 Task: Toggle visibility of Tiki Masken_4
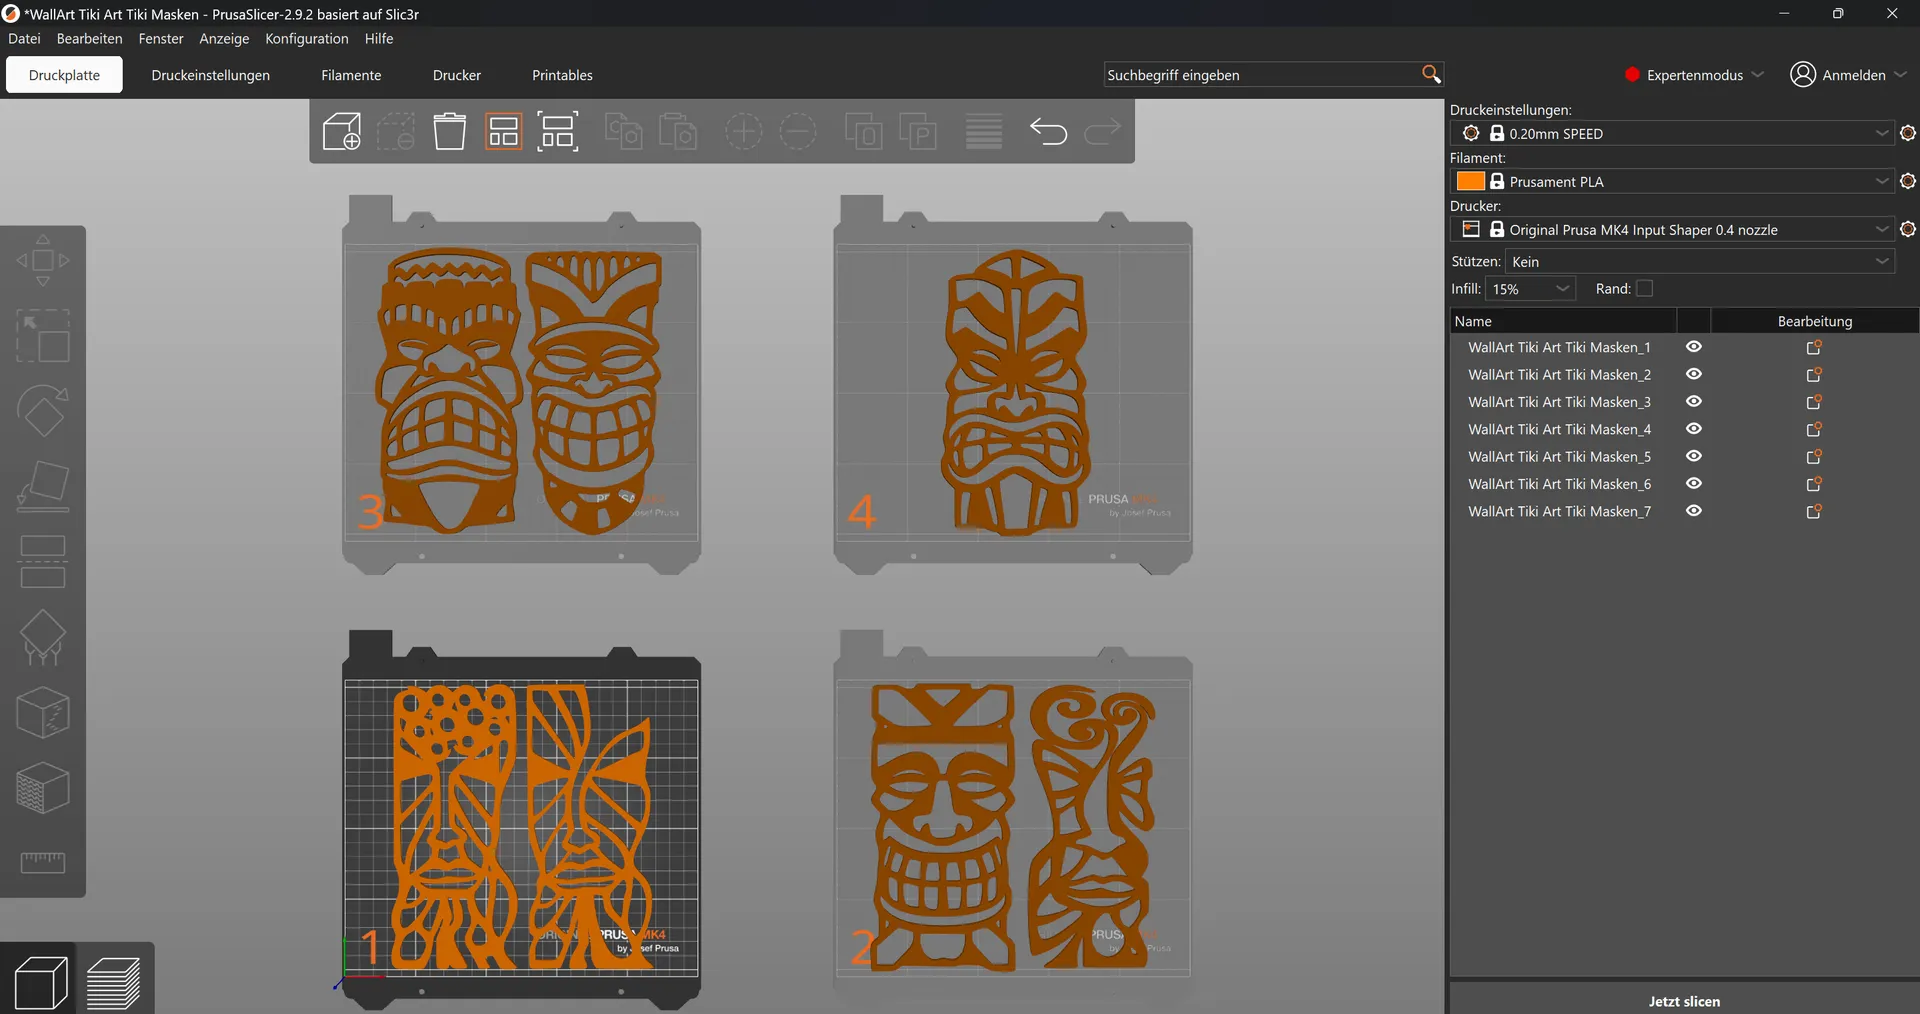coord(1694,429)
